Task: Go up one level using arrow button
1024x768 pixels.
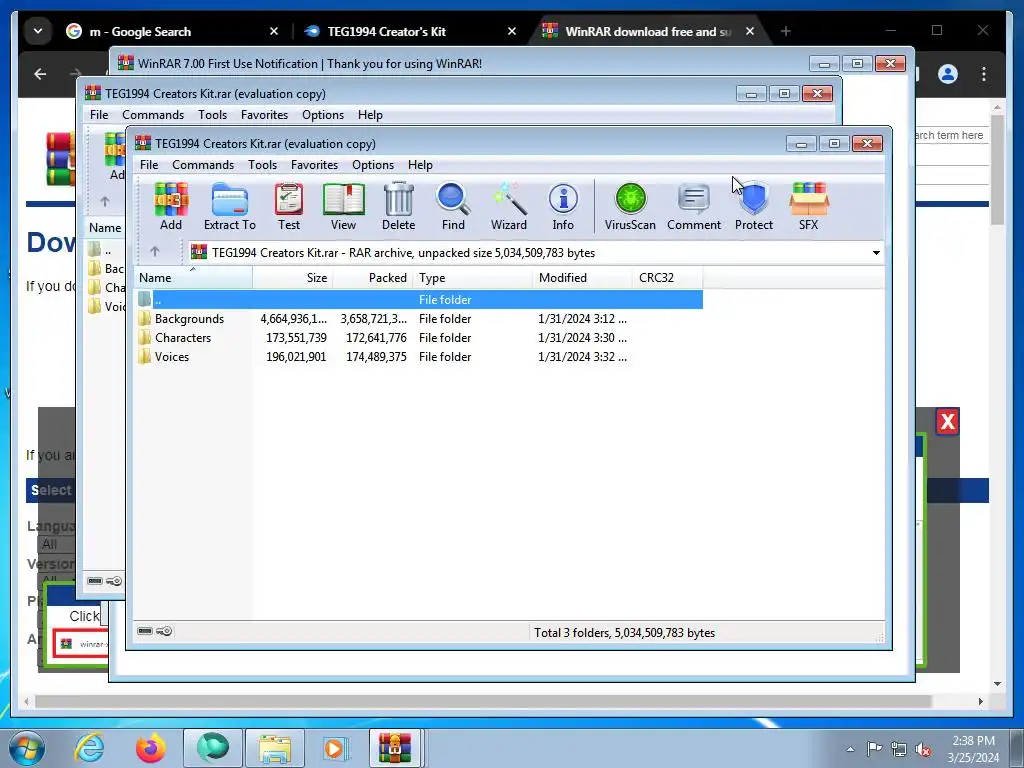Action: click(155, 251)
